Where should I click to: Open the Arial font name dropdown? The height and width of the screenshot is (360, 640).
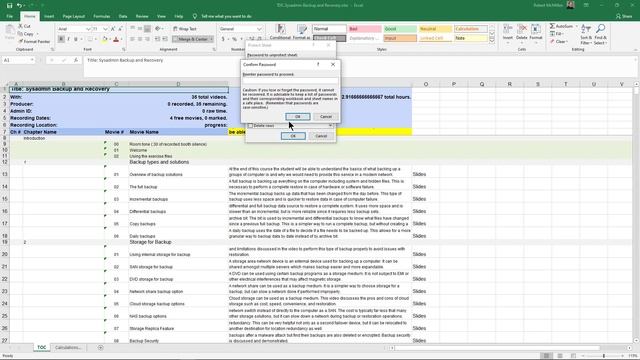point(88,29)
